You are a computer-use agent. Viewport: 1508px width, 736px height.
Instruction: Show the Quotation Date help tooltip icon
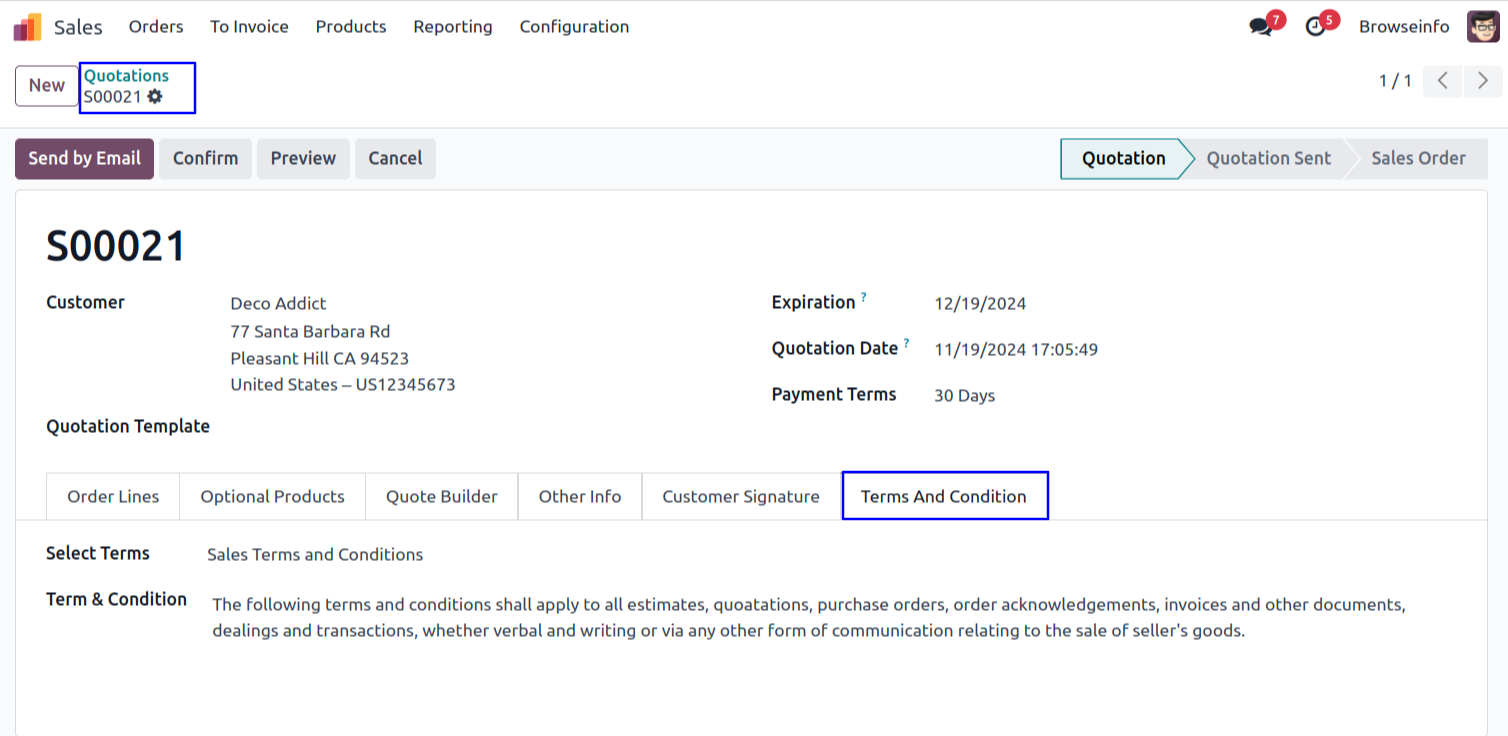(x=907, y=344)
